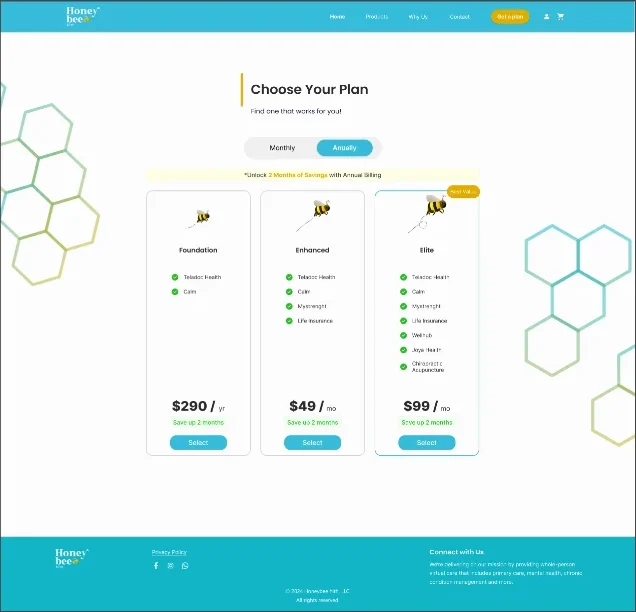Click Elite Life Insurance feature text

click(430, 321)
